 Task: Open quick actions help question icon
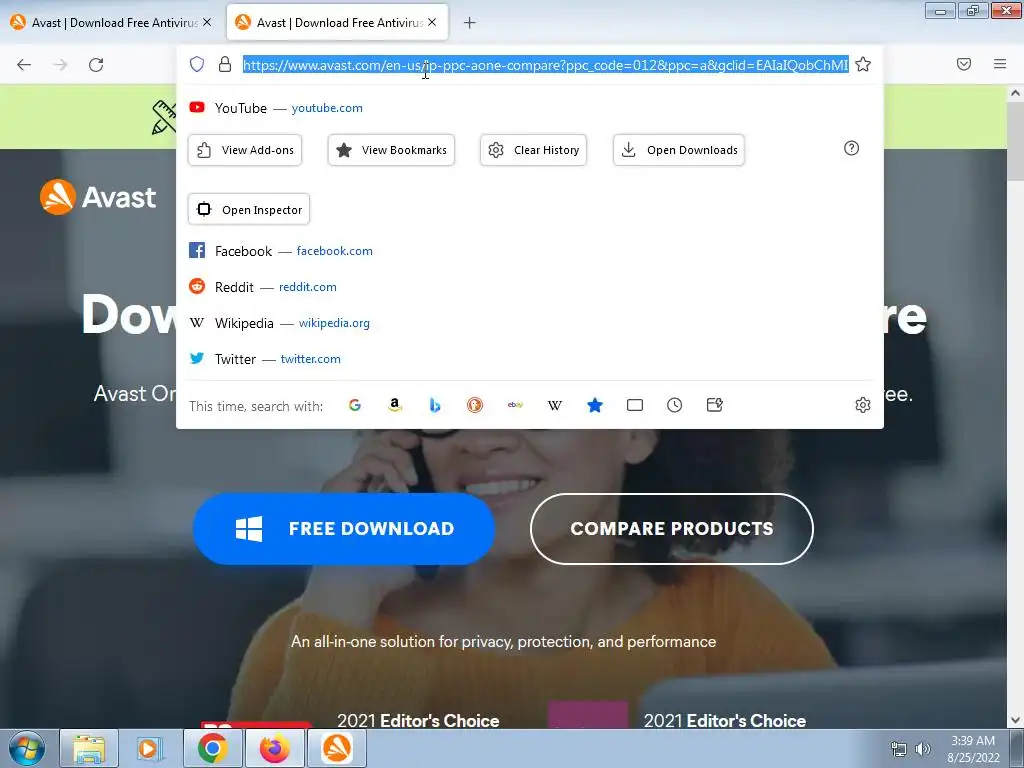(852, 148)
